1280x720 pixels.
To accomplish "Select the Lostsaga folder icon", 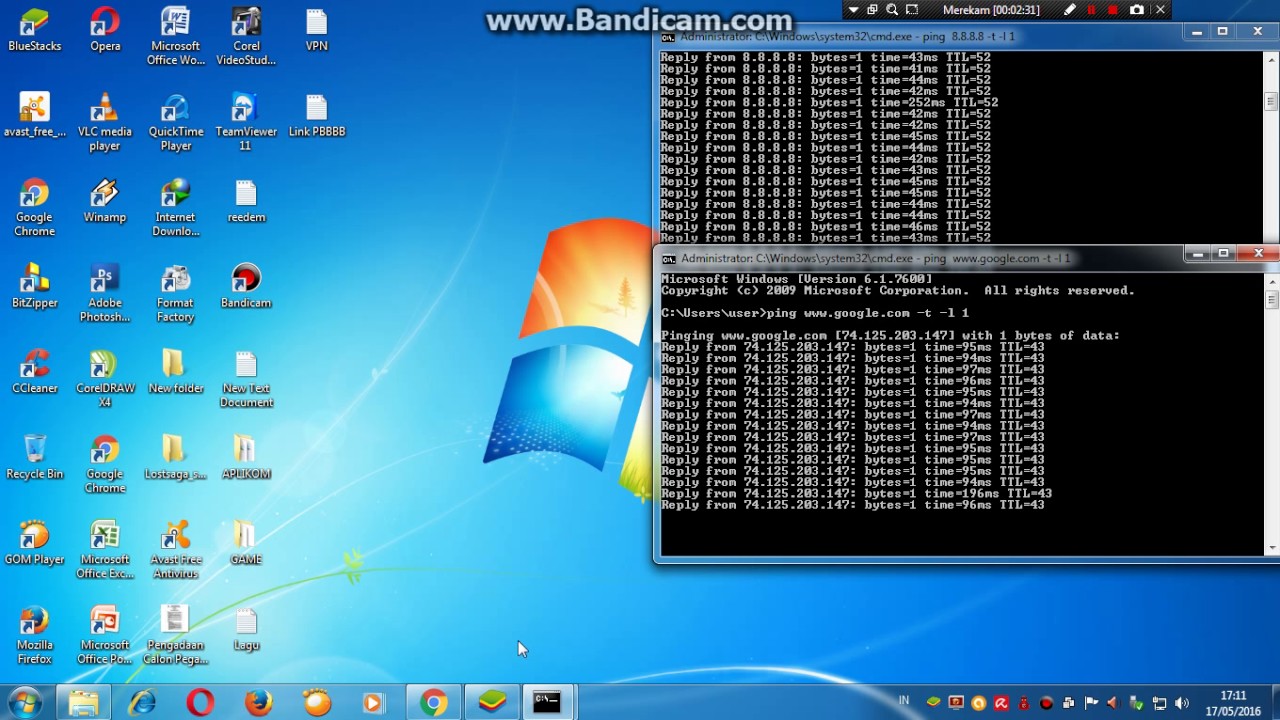I will [x=175, y=458].
